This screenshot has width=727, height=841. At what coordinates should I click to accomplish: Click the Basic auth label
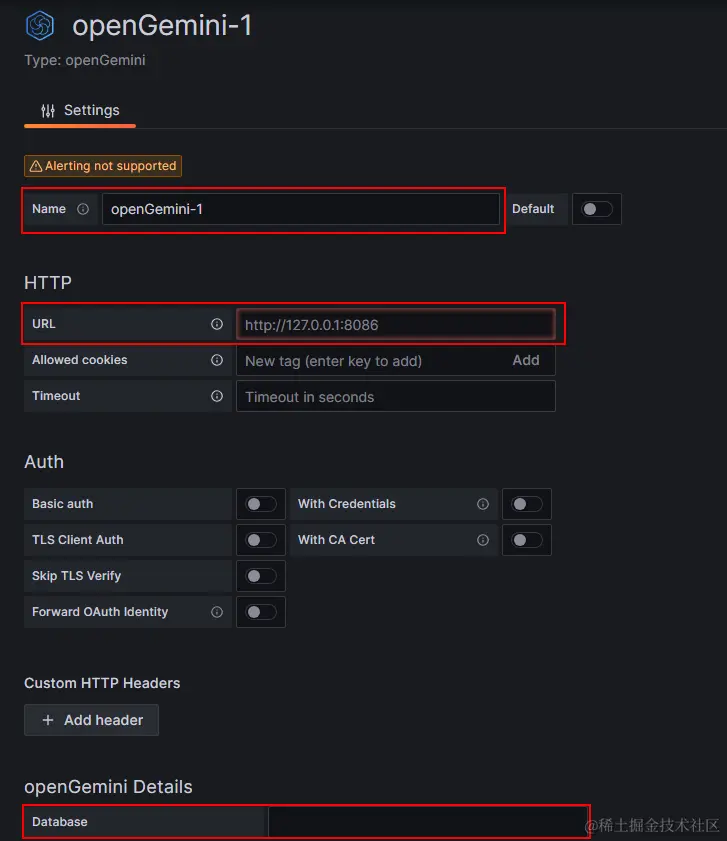62,504
